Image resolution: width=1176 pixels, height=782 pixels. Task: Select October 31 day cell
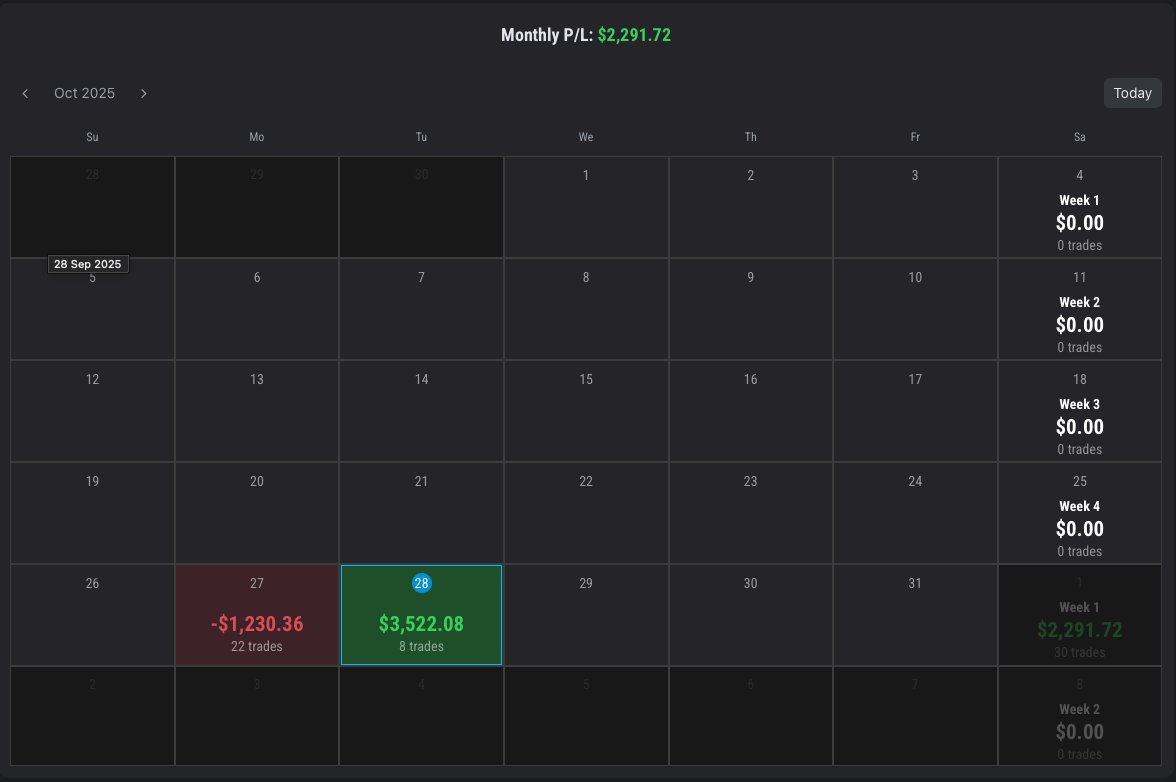pos(915,615)
